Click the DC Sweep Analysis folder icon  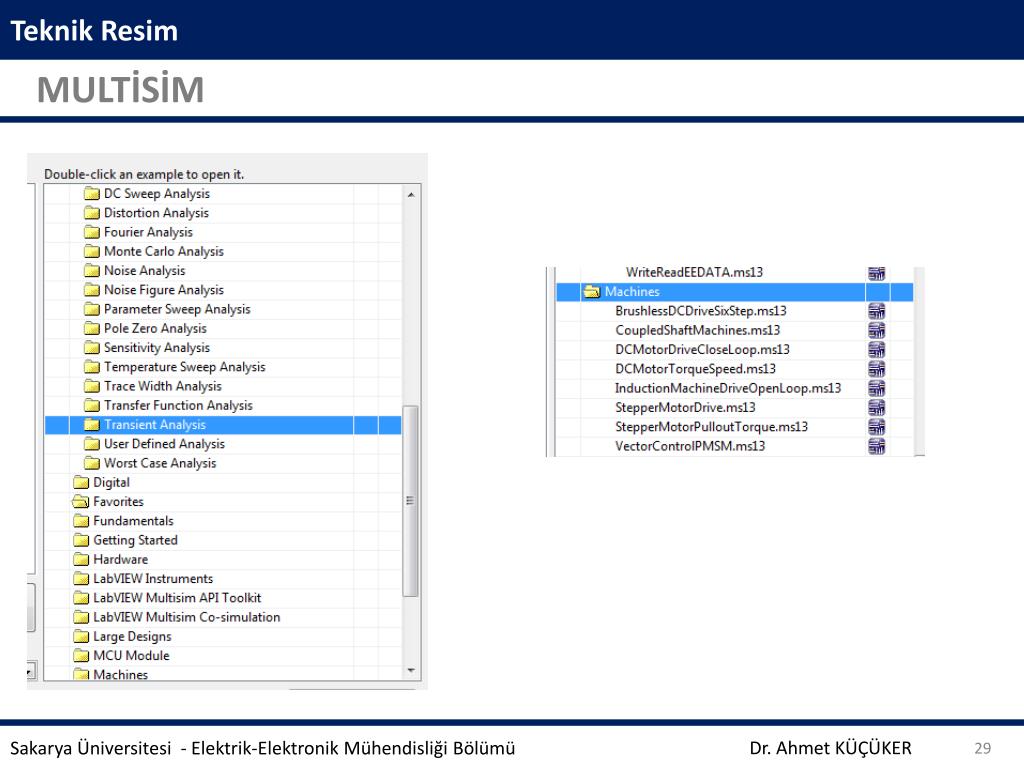click(x=92, y=193)
